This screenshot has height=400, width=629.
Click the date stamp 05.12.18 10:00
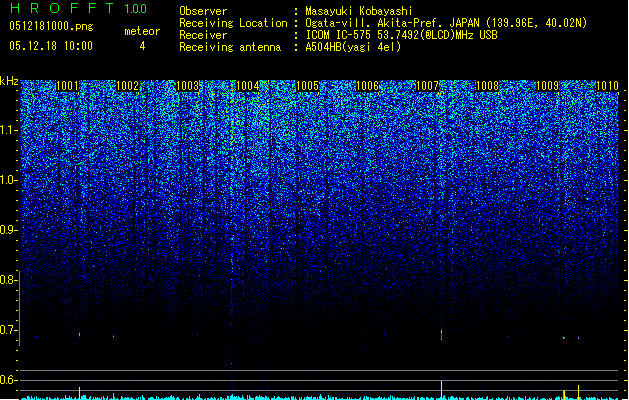coord(51,46)
